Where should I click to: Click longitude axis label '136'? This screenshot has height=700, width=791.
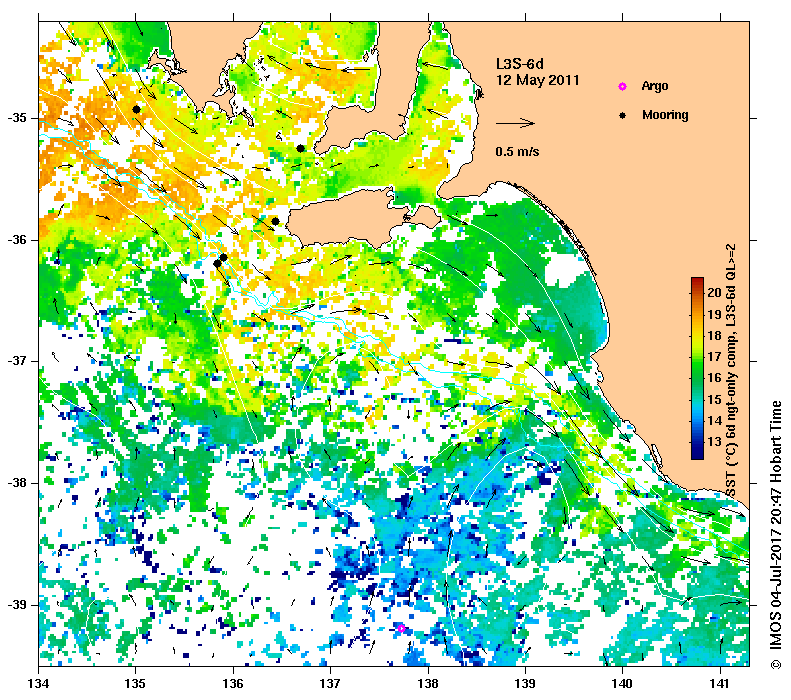tap(234, 683)
